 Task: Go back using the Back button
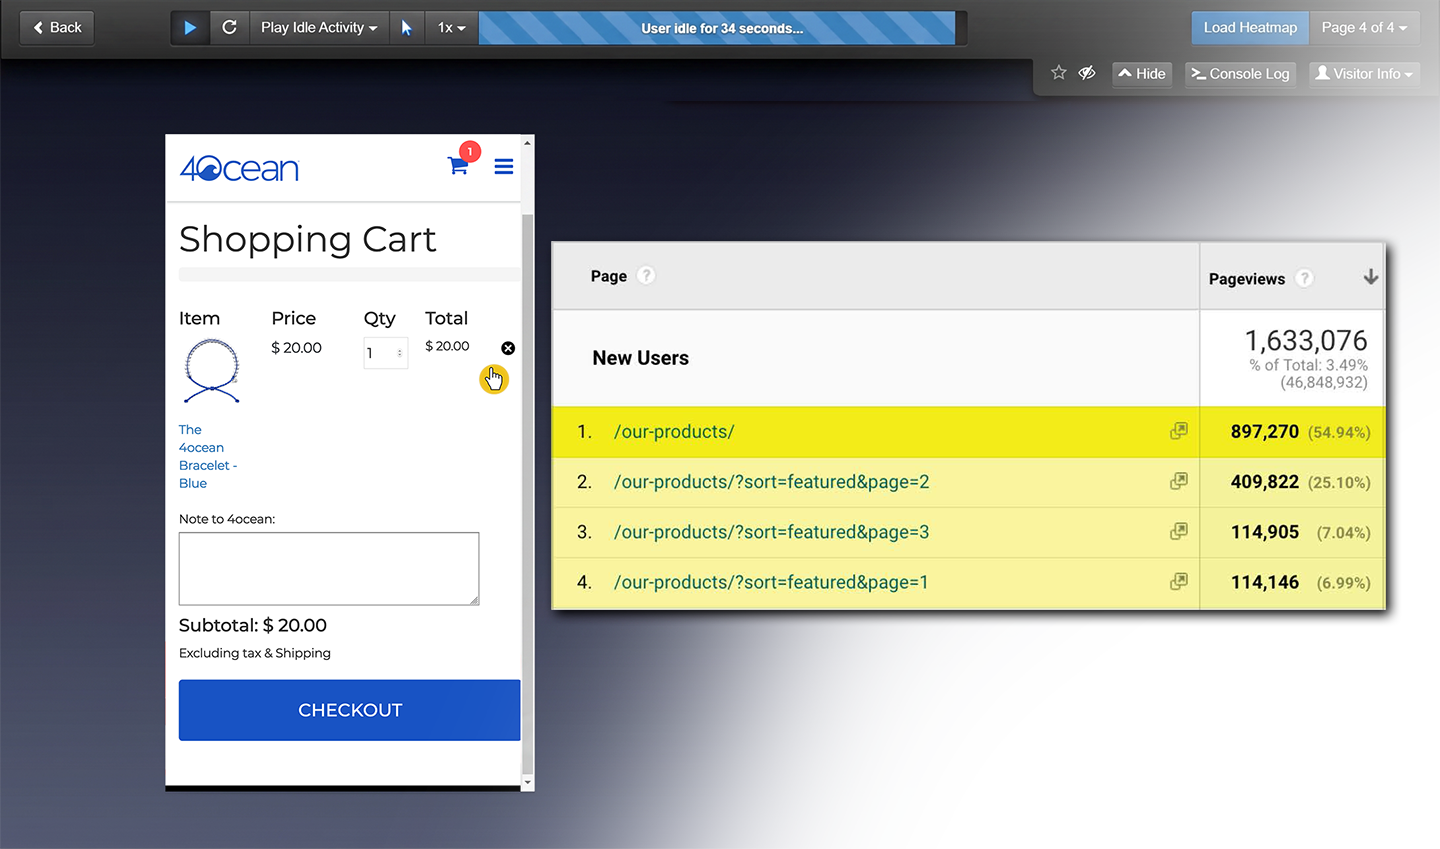point(57,28)
